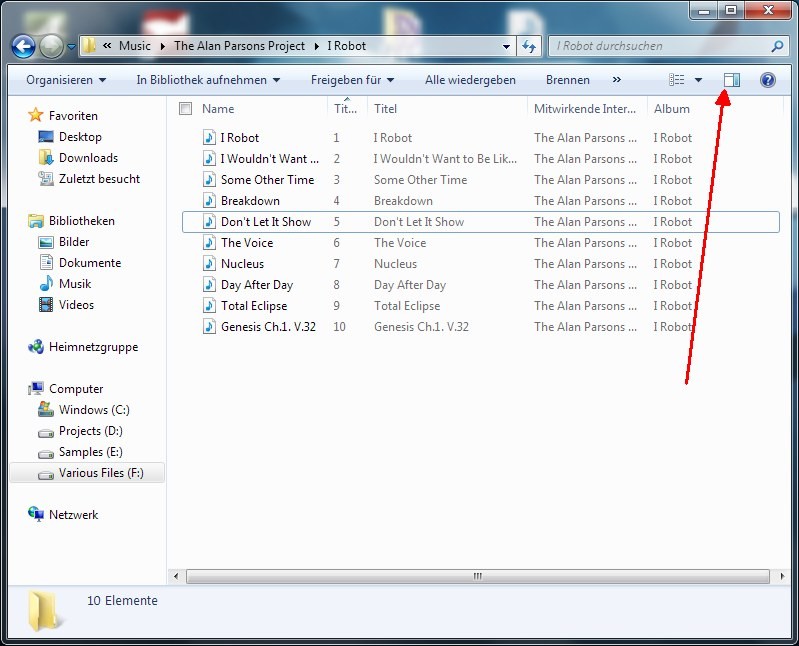Image resolution: width=799 pixels, height=646 pixels.
Task: Click 'Music' in the address breadcrumb
Action: coord(135,46)
